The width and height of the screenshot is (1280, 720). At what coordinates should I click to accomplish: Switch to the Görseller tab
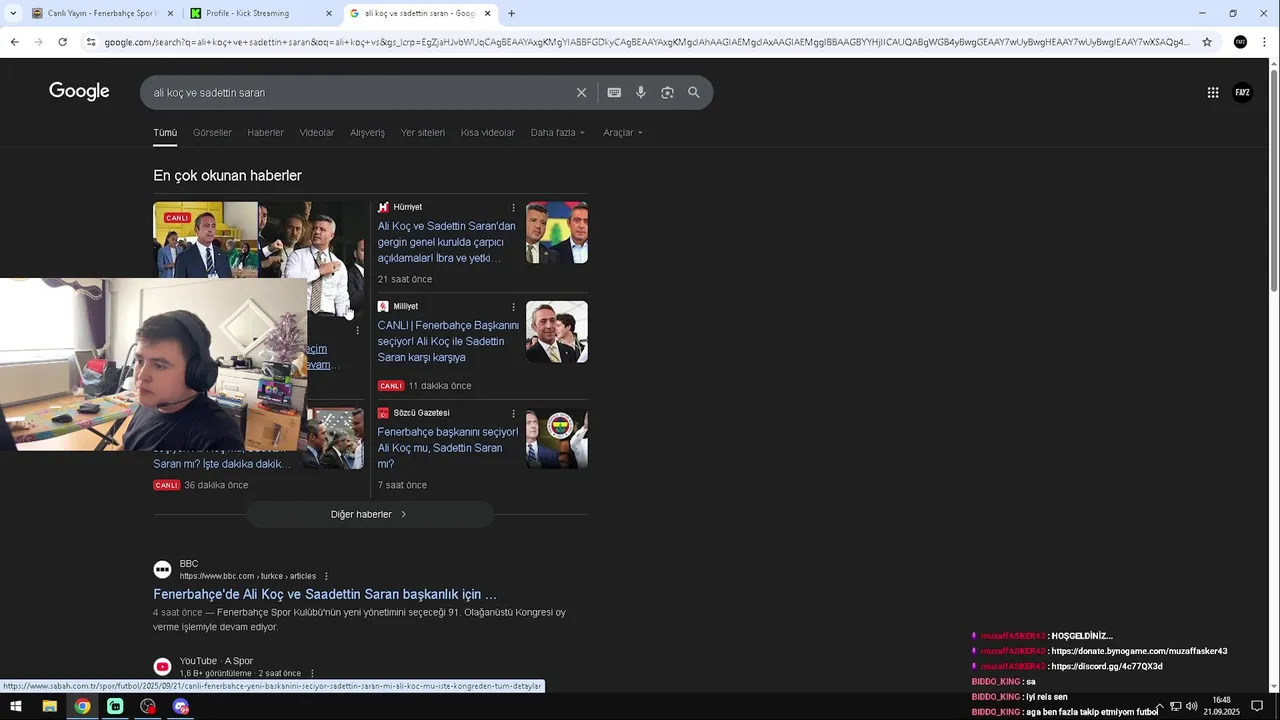point(212,133)
